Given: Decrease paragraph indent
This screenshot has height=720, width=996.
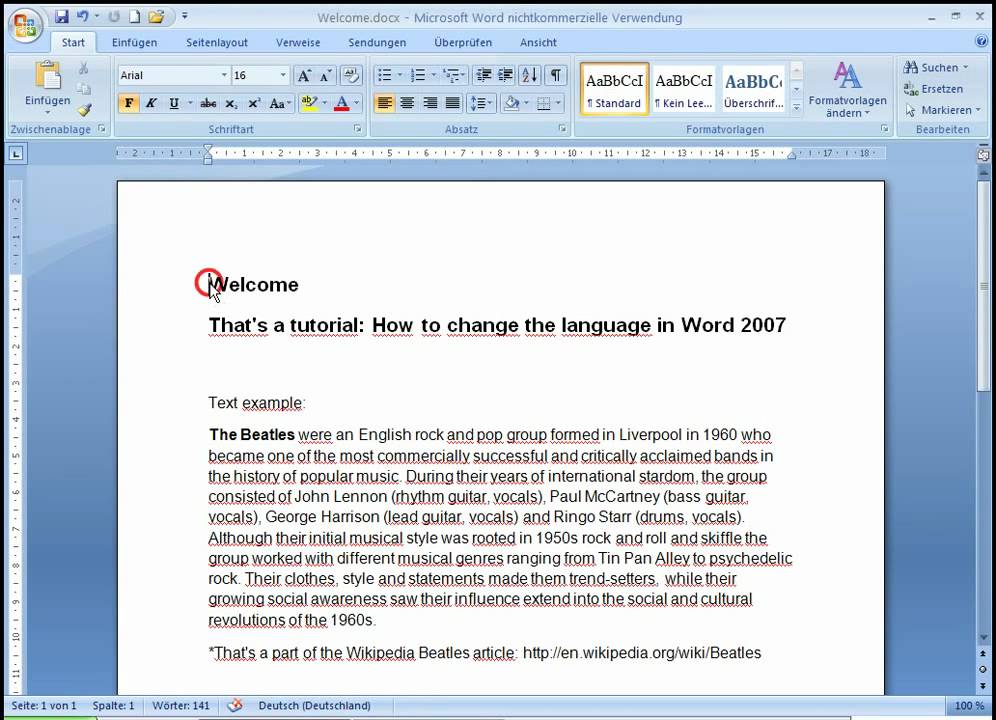Looking at the screenshot, I should pyautogui.click(x=483, y=76).
